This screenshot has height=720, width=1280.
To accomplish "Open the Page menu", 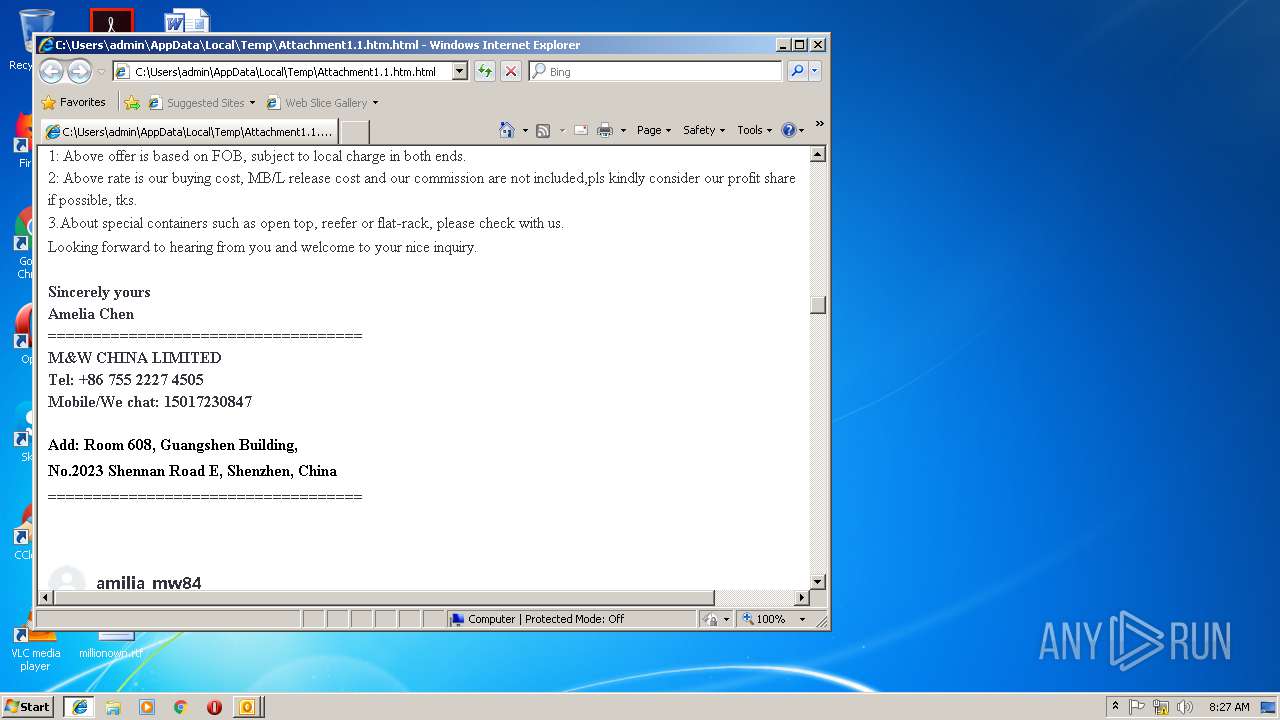I will click(654, 130).
